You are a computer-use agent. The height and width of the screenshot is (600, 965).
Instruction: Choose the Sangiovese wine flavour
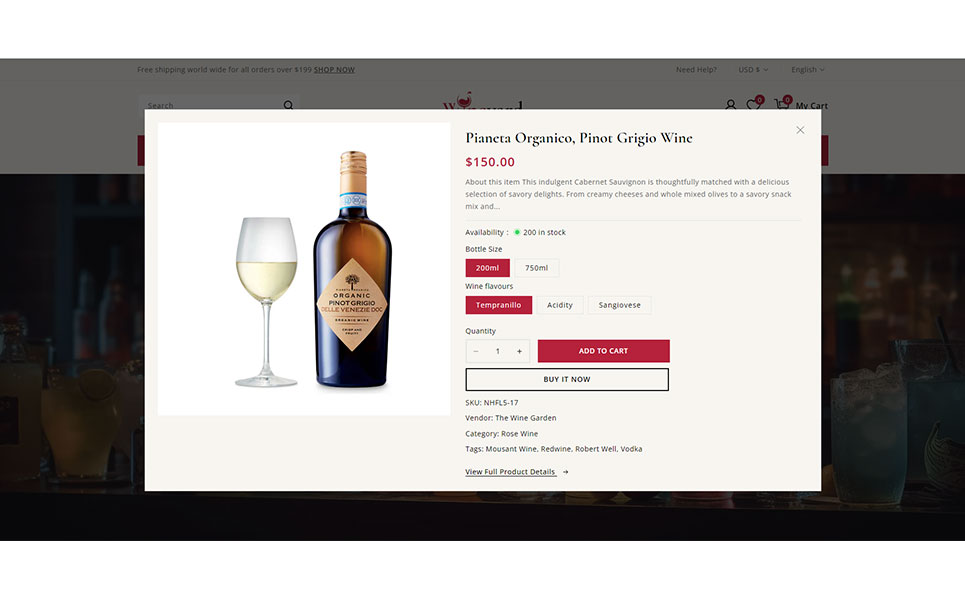coord(620,305)
